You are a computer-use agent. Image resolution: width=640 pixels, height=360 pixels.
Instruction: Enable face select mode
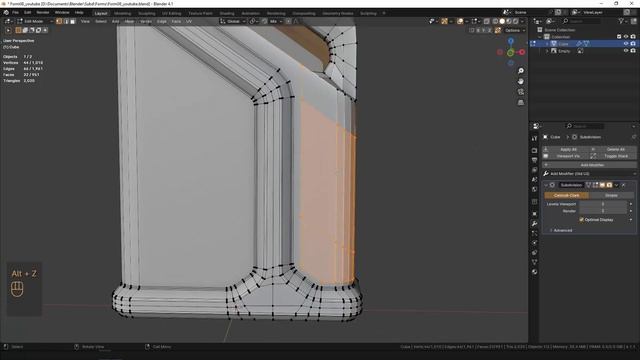click(73, 21)
